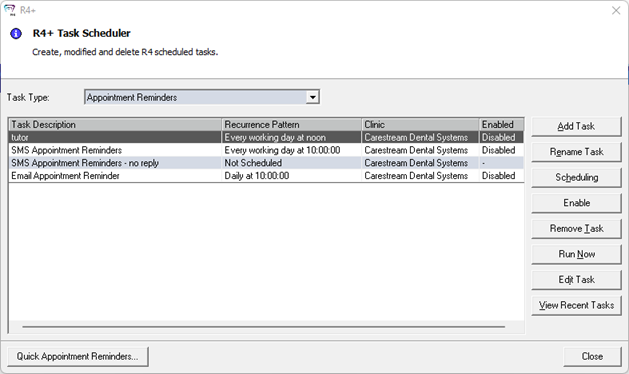The height and width of the screenshot is (374, 629).
Task: Click the Appointment Reminders combo box field
Action: [x=202, y=97]
